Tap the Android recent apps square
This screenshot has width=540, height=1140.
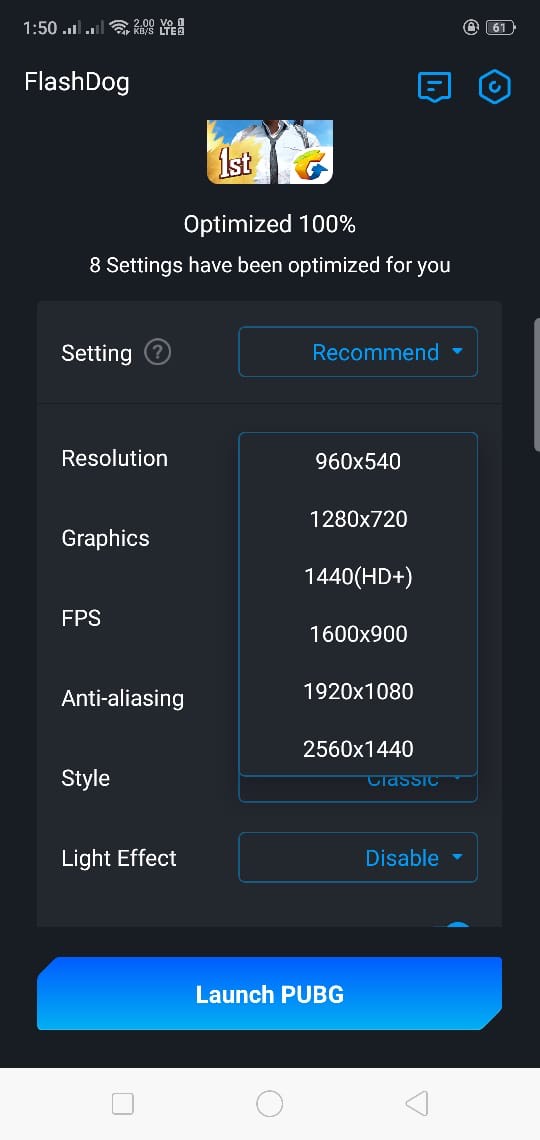tap(123, 1104)
